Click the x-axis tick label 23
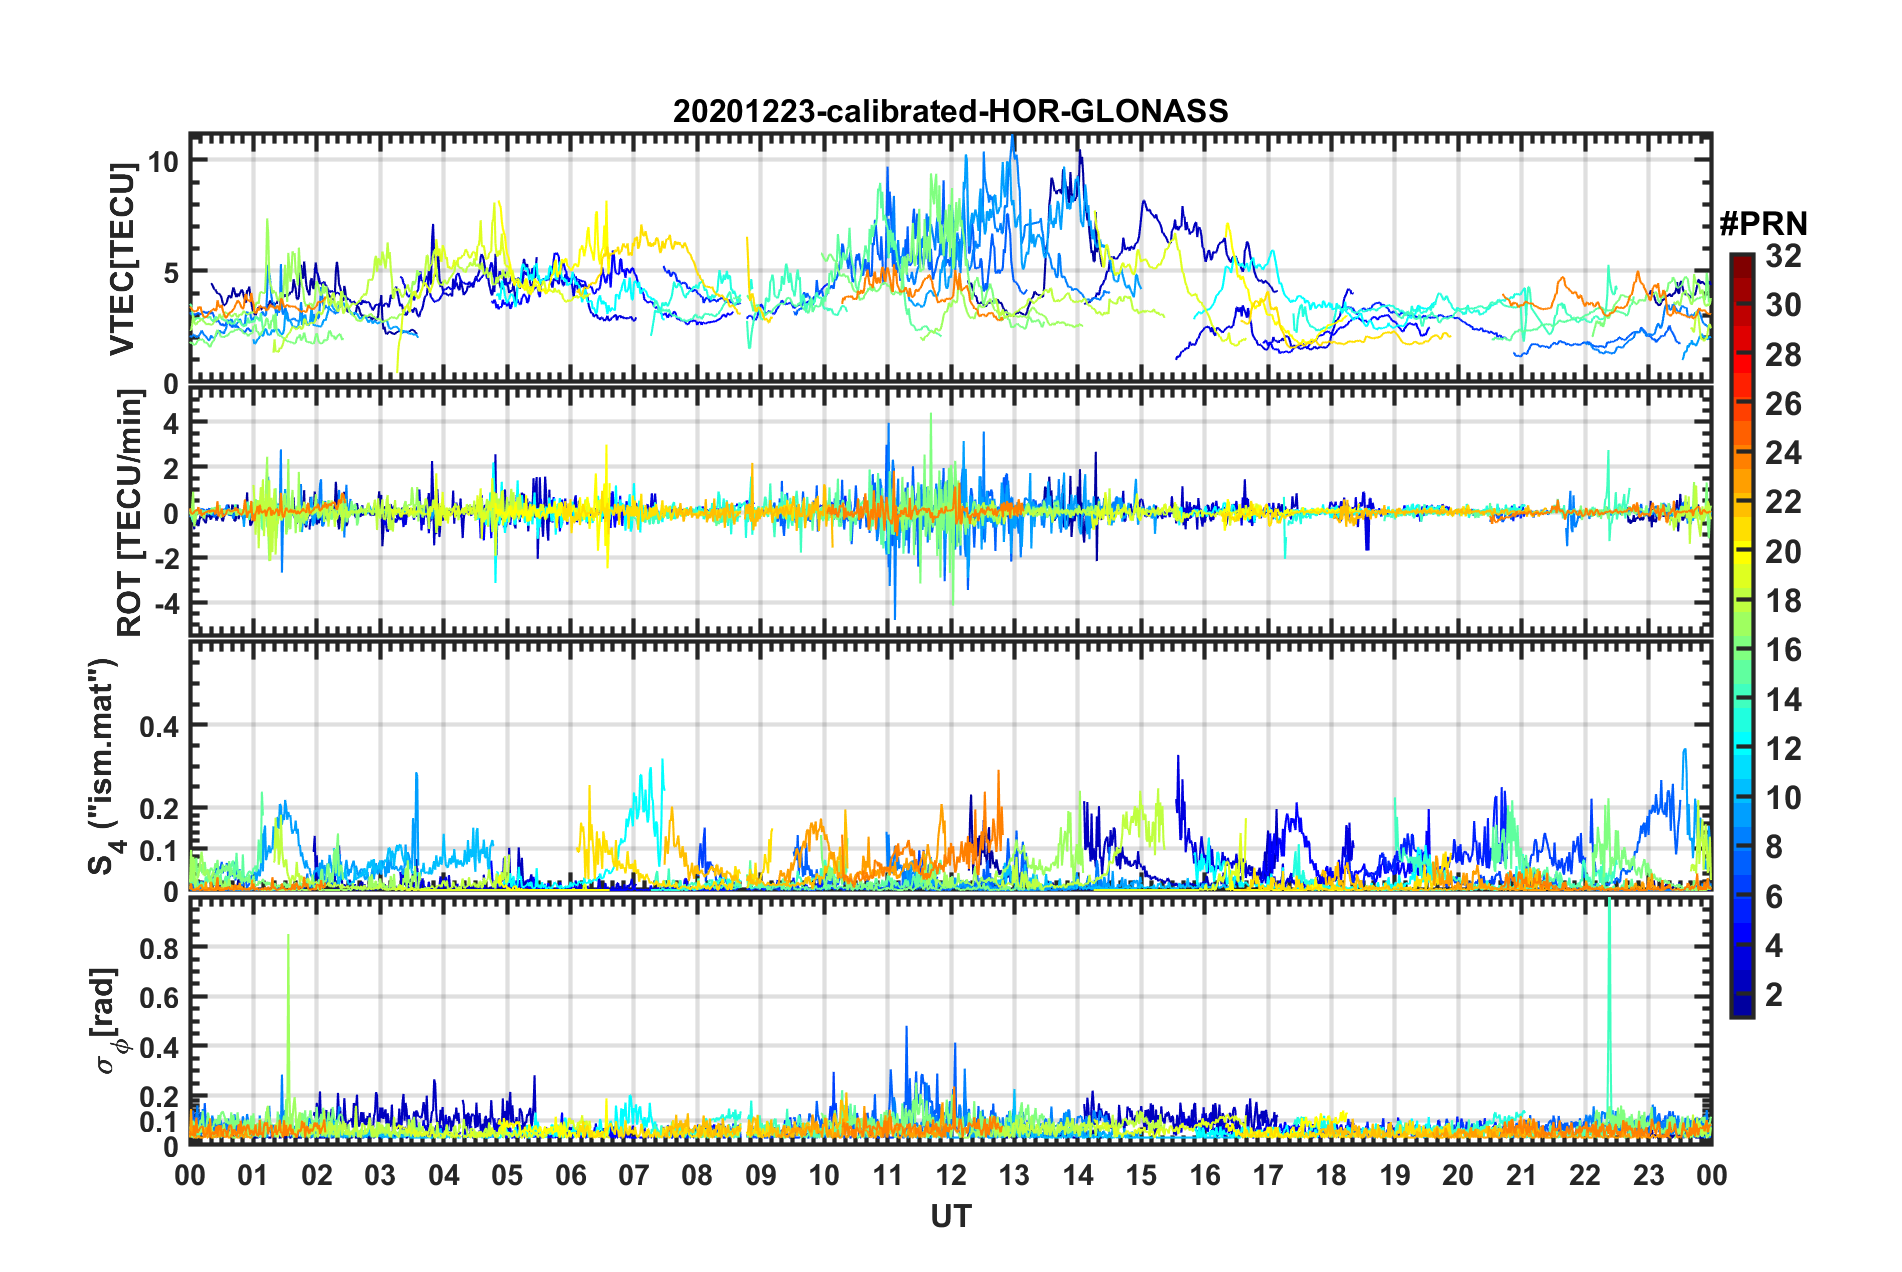 click(x=1648, y=1174)
